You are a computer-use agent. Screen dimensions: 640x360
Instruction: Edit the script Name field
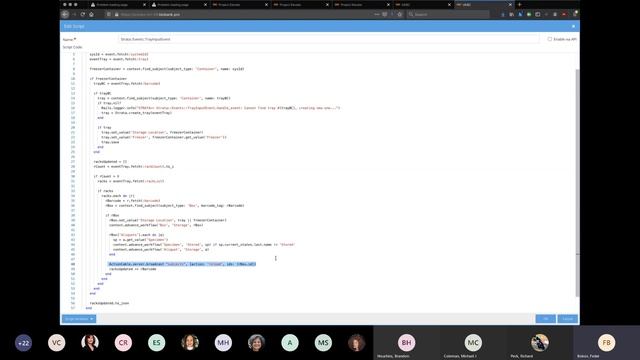329,39
